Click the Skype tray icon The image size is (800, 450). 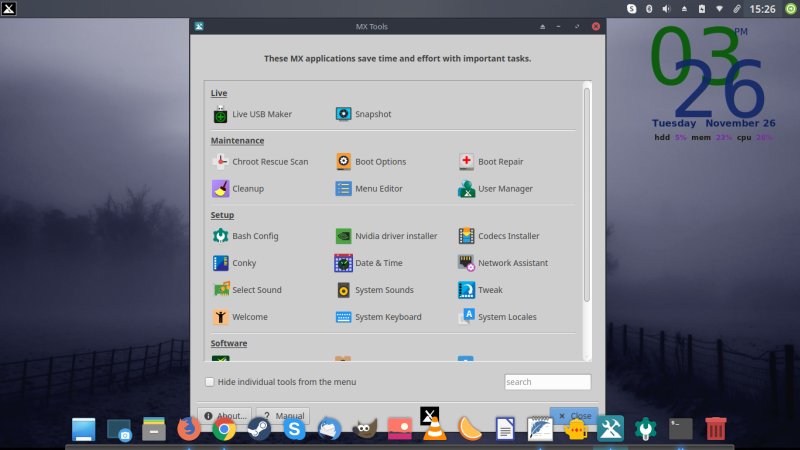[632, 9]
